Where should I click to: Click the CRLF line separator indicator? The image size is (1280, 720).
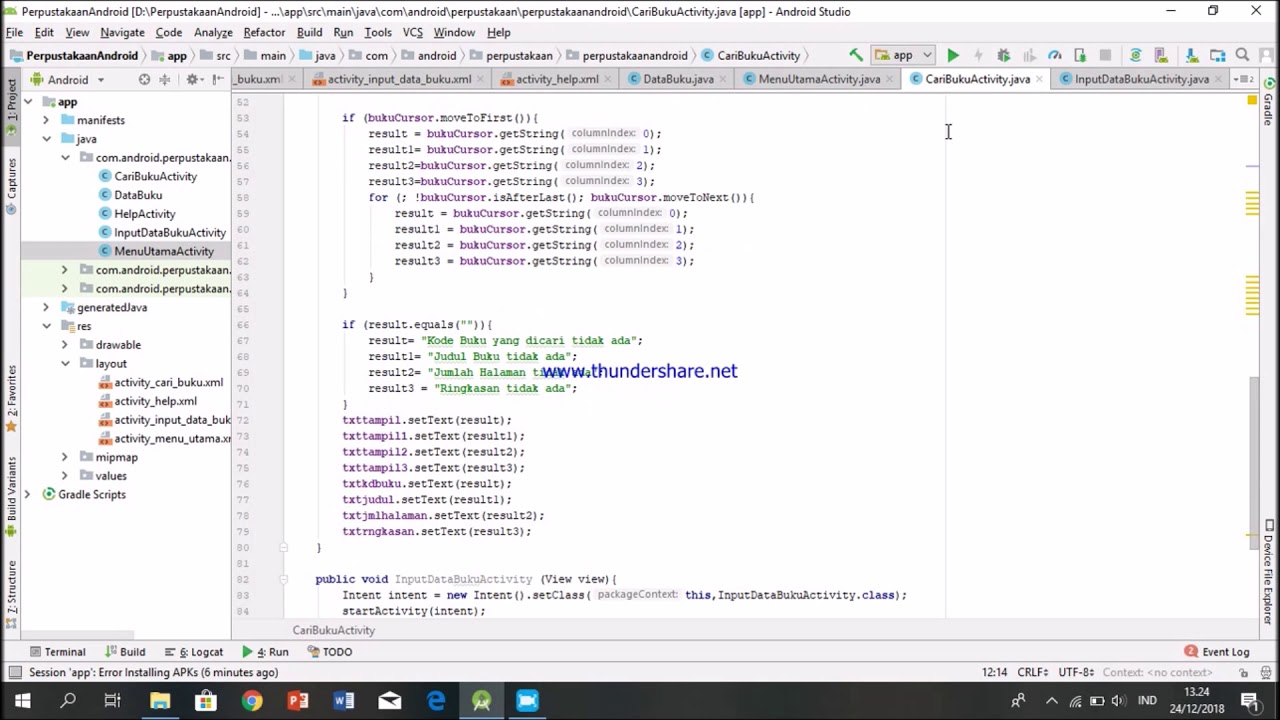pyautogui.click(x=1032, y=673)
